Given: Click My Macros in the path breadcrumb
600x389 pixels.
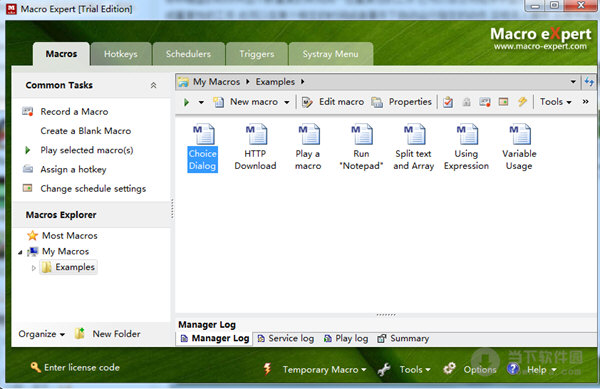Looking at the screenshot, I should pyautogui.click(x=216, y=81).
